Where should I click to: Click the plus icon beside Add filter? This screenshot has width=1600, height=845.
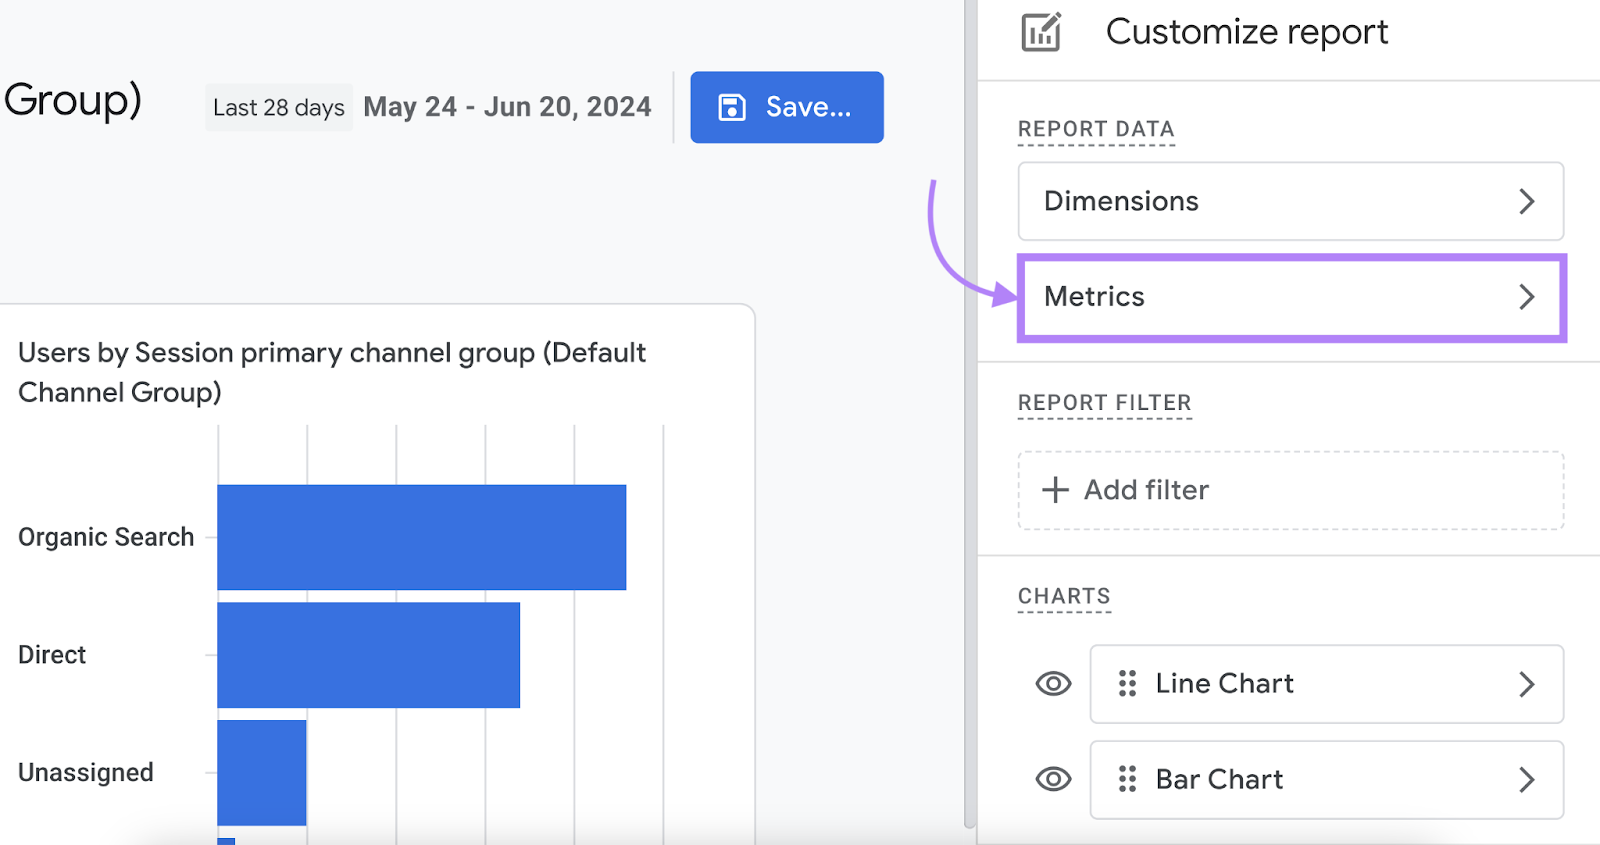point(1055,490)
